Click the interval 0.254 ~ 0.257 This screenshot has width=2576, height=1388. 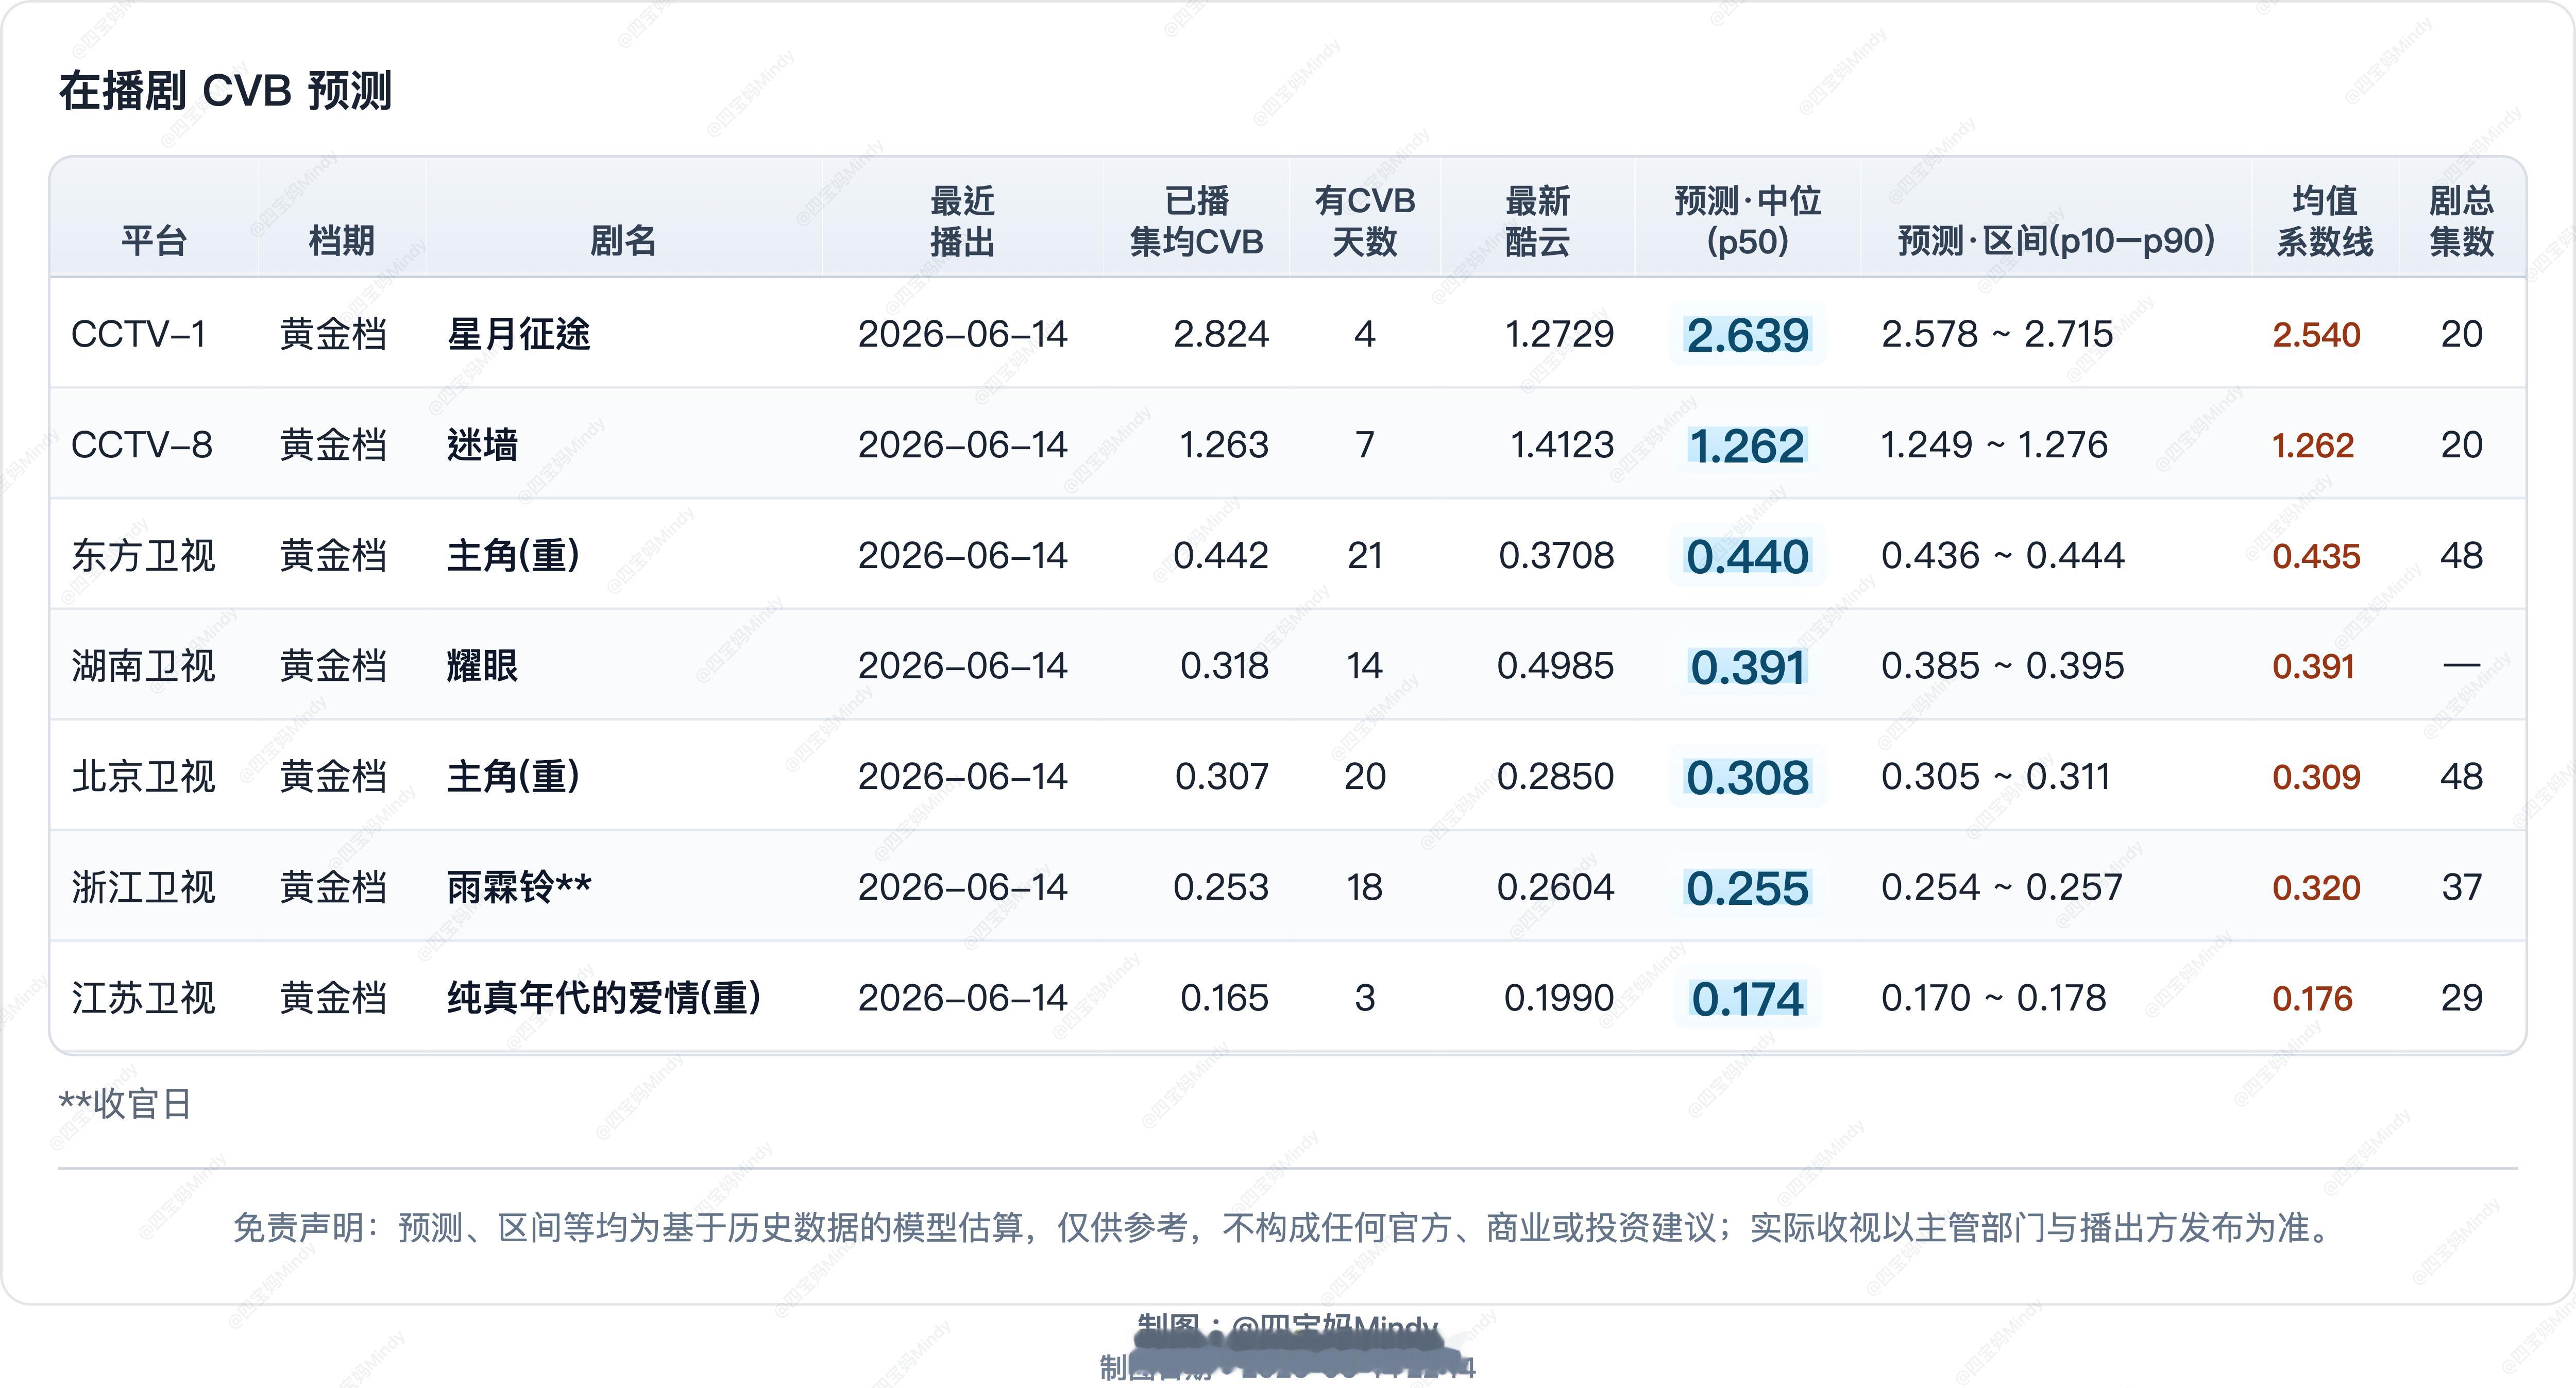[x=2001, y=888]
